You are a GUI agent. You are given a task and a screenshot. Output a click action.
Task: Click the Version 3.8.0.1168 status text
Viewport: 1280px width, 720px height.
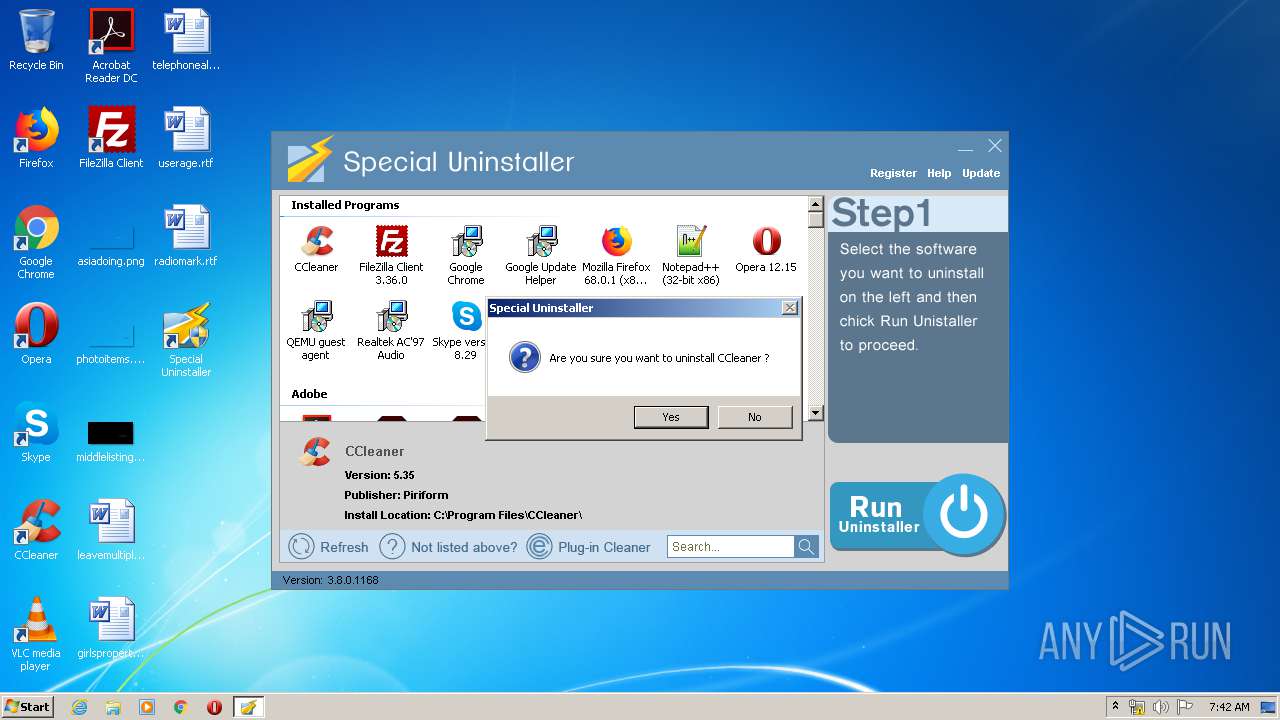pyautogui.click(x=330, y=580)
